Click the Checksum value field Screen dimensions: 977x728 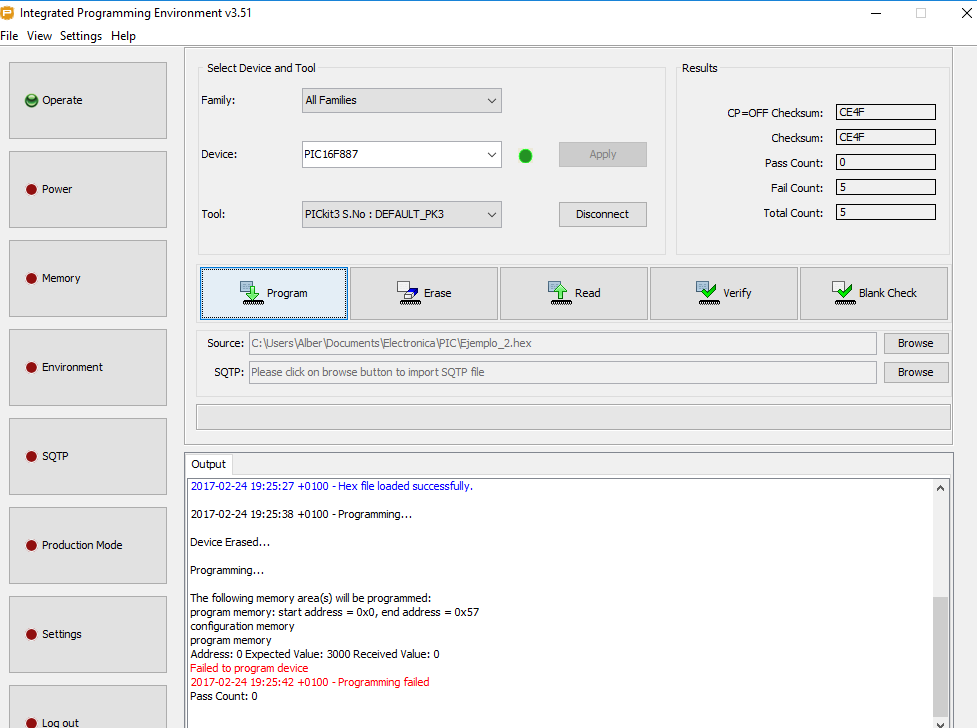tap(885, 137)
